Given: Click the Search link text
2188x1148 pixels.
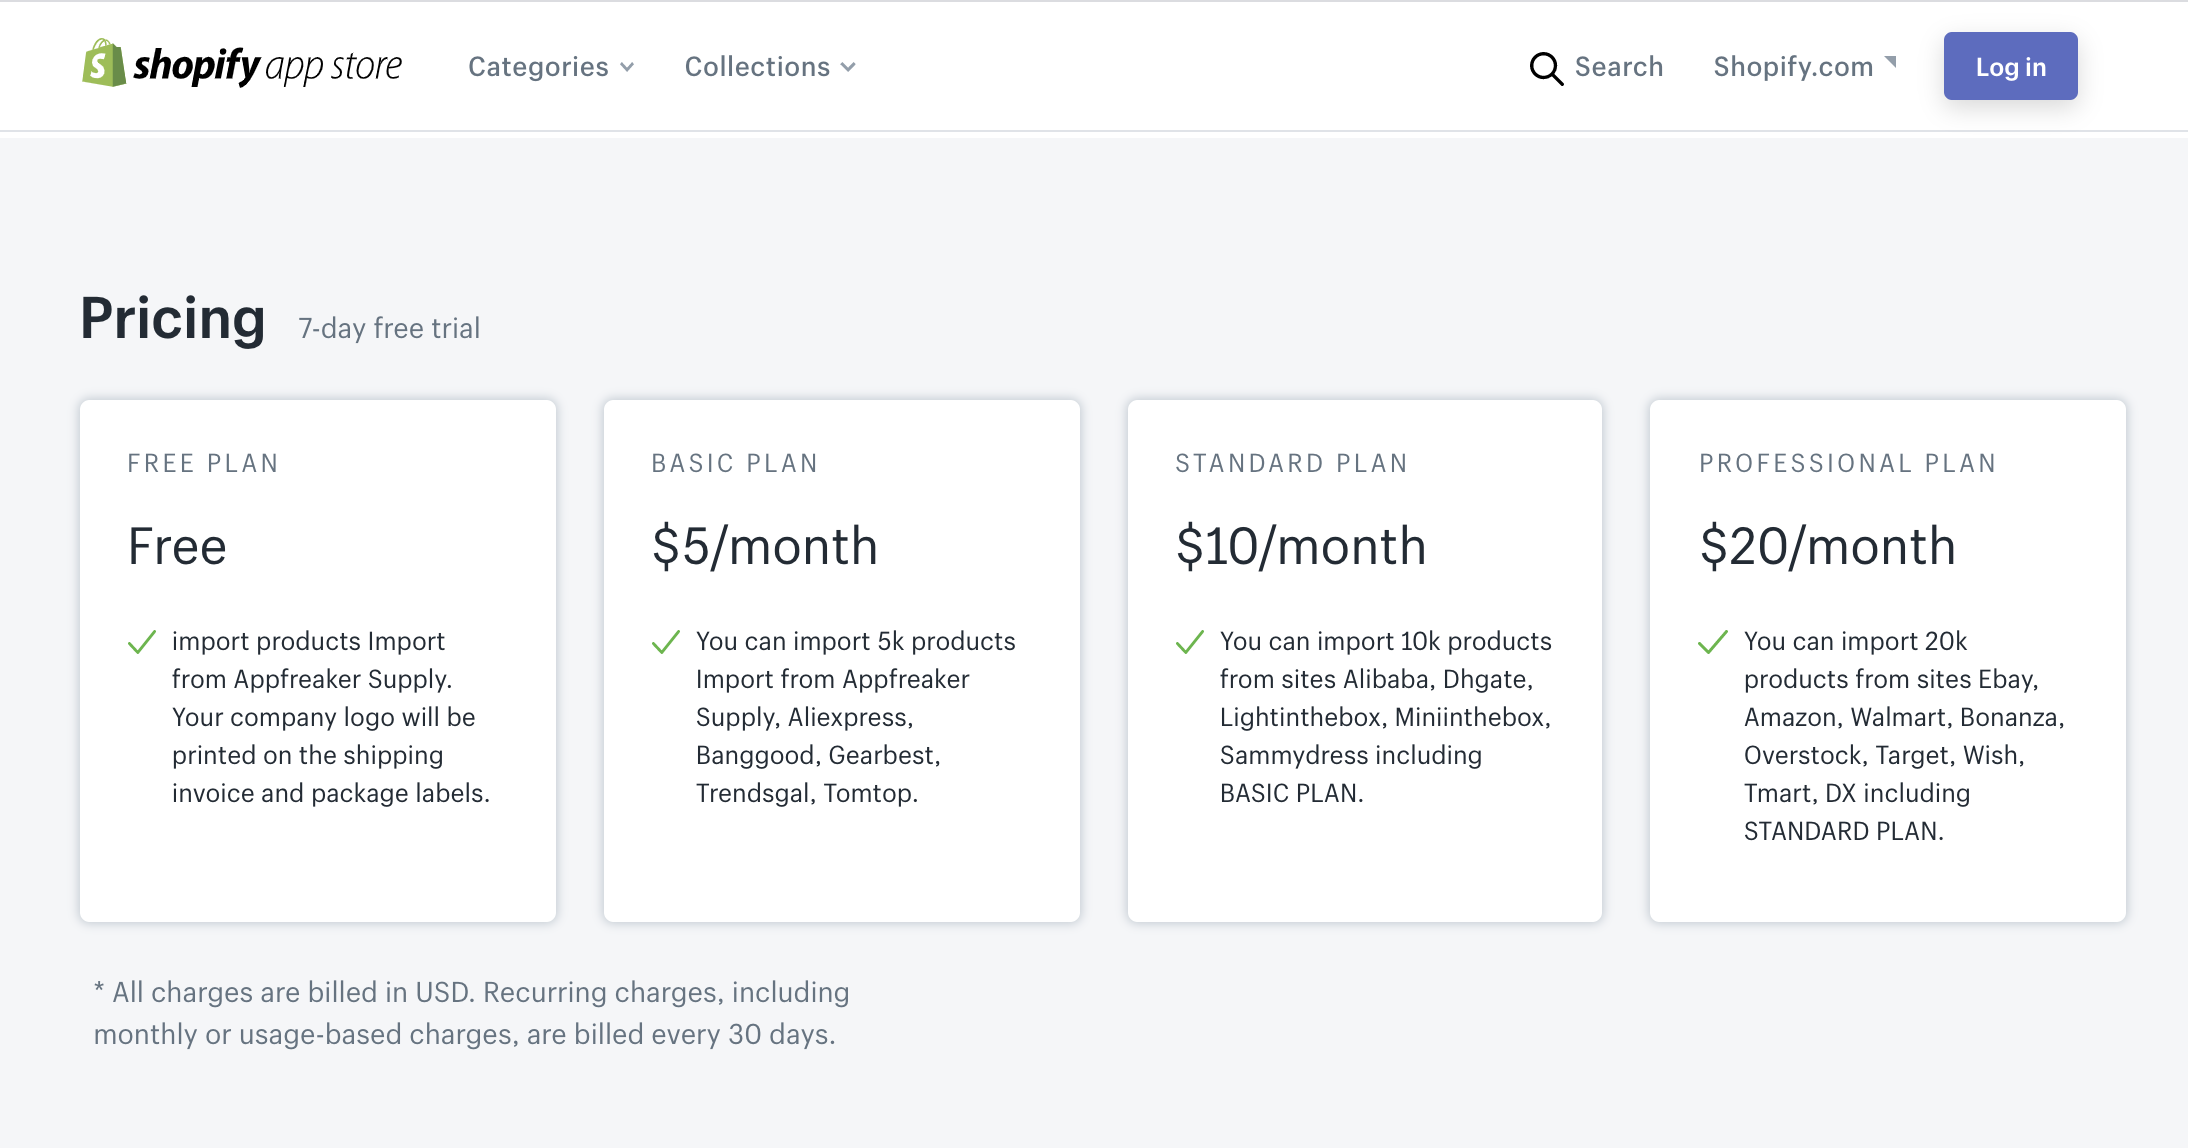Looking at the screenshot, I should pyautogui.click(x=1618, y=67).
